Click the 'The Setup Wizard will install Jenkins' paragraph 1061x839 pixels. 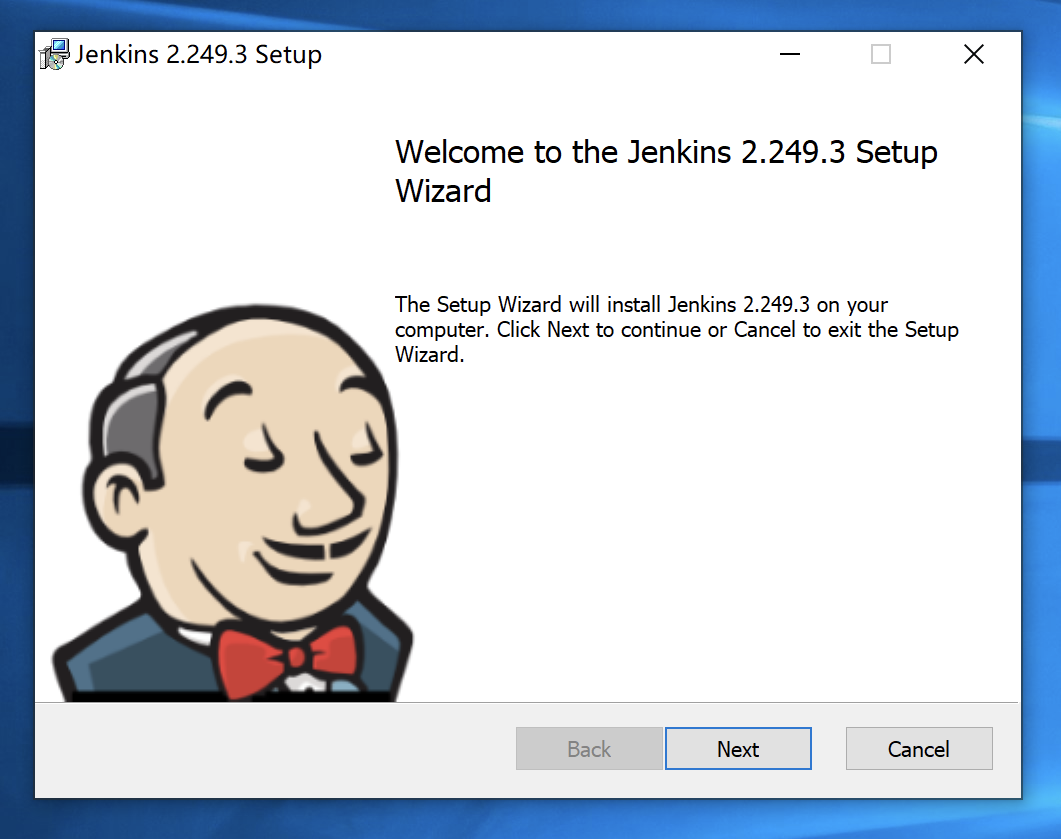click(x=677, y=330)
